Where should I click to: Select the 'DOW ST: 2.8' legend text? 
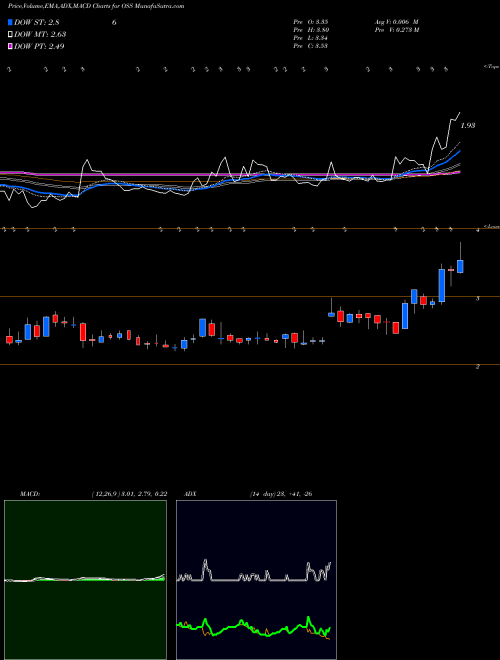click(x=39, y=22)
